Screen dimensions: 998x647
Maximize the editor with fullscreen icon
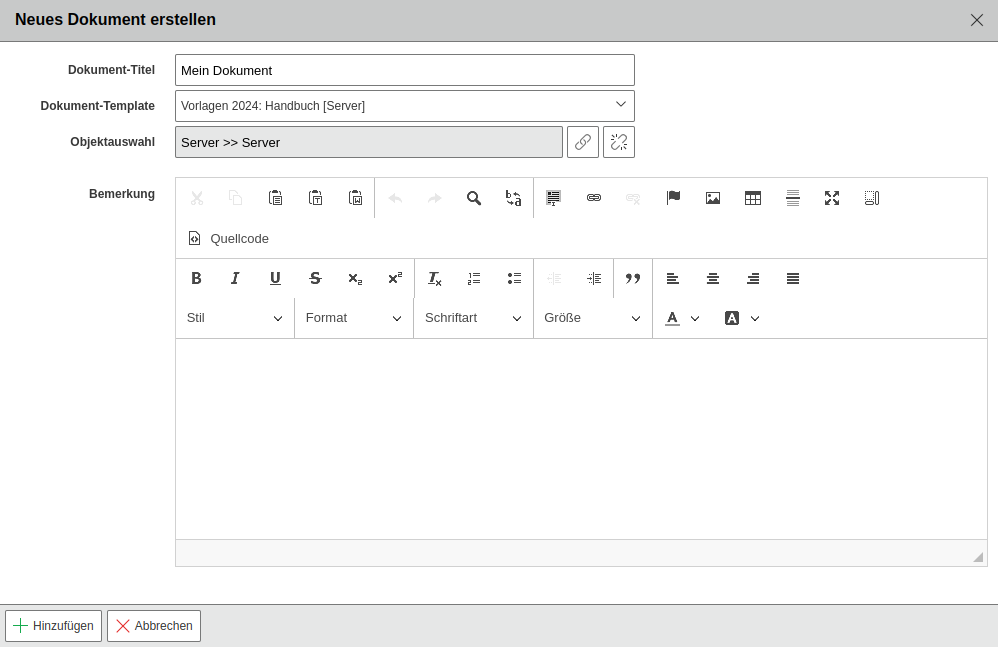[x=832, y=198]
